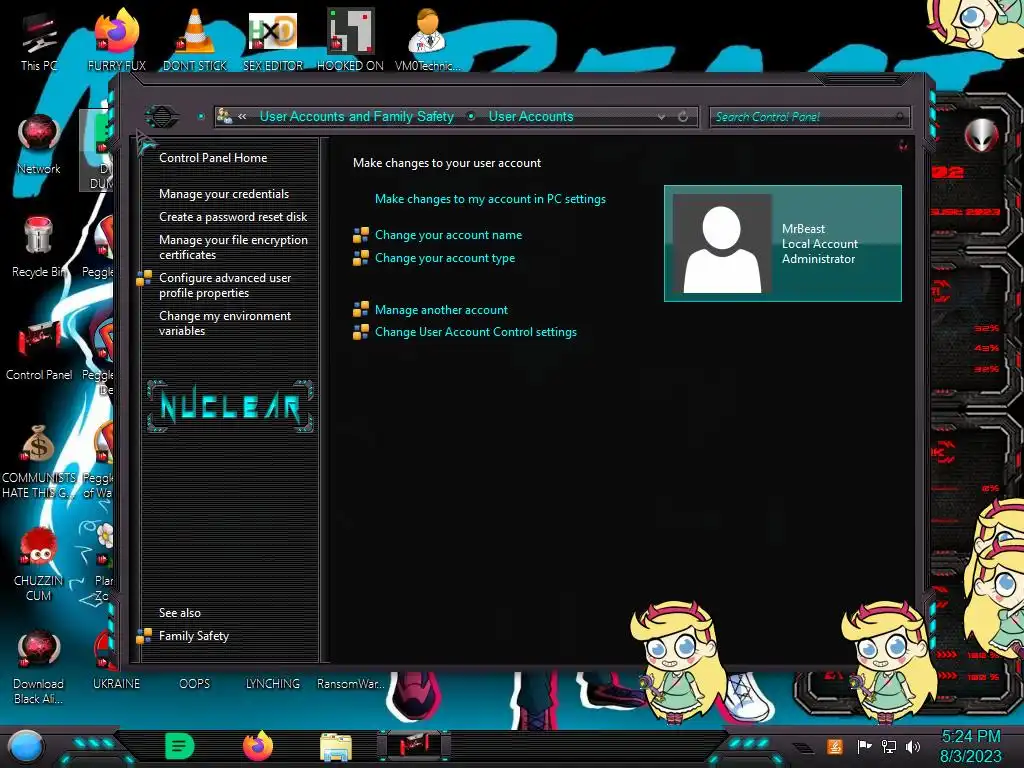
Task: Open Create a password reset disk
Action: click(x=232, y=217)
